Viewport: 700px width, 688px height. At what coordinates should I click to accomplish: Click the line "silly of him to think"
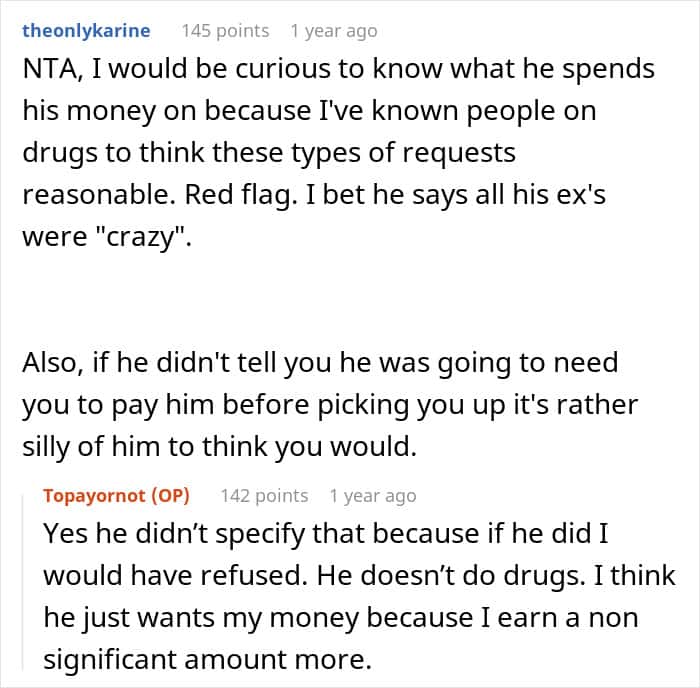pyautogui.click(x=220, y=447)
